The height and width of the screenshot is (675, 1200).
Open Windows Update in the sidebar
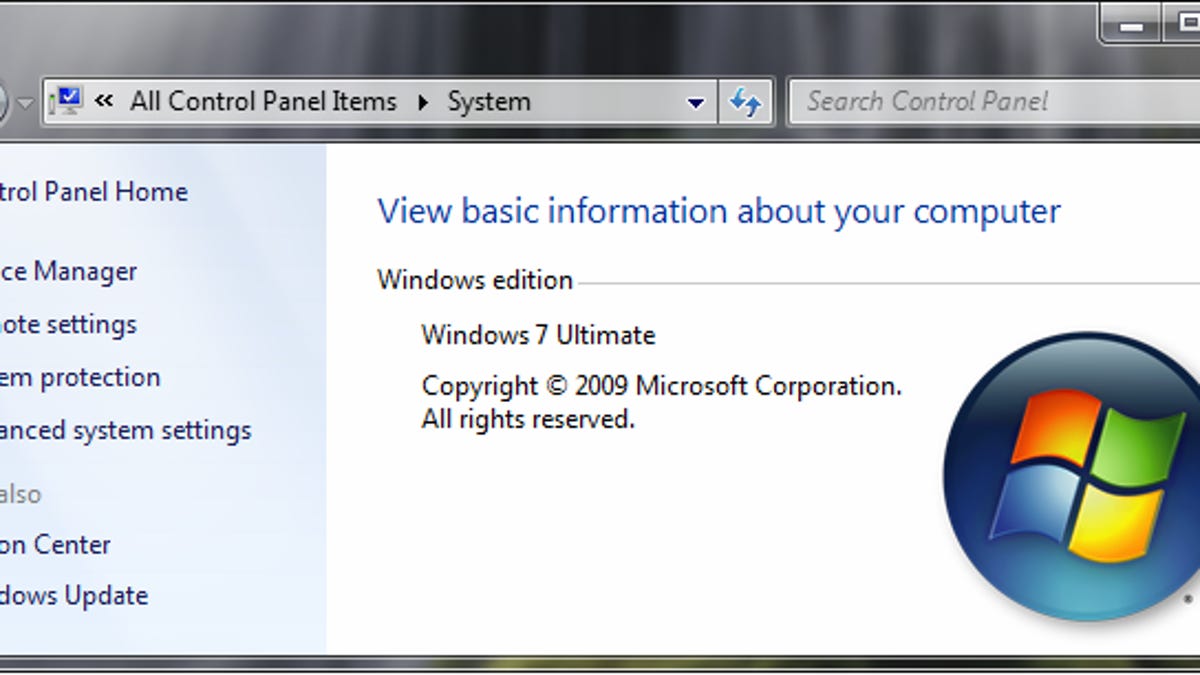coord(73,595)
